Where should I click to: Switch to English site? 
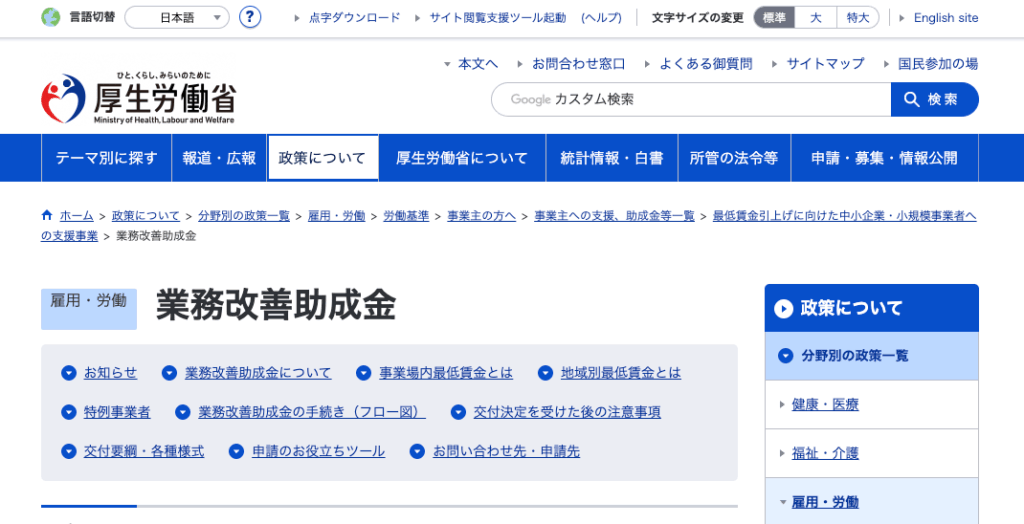(946, 18)
